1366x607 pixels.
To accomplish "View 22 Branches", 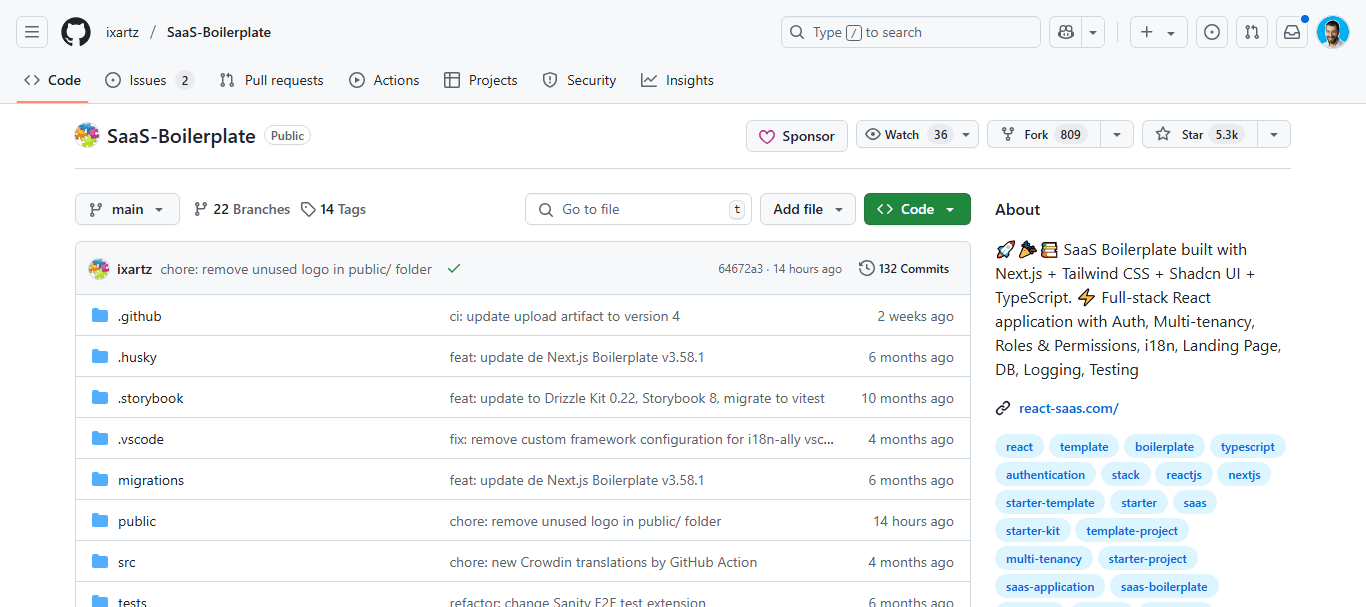I will click(242, 209).
